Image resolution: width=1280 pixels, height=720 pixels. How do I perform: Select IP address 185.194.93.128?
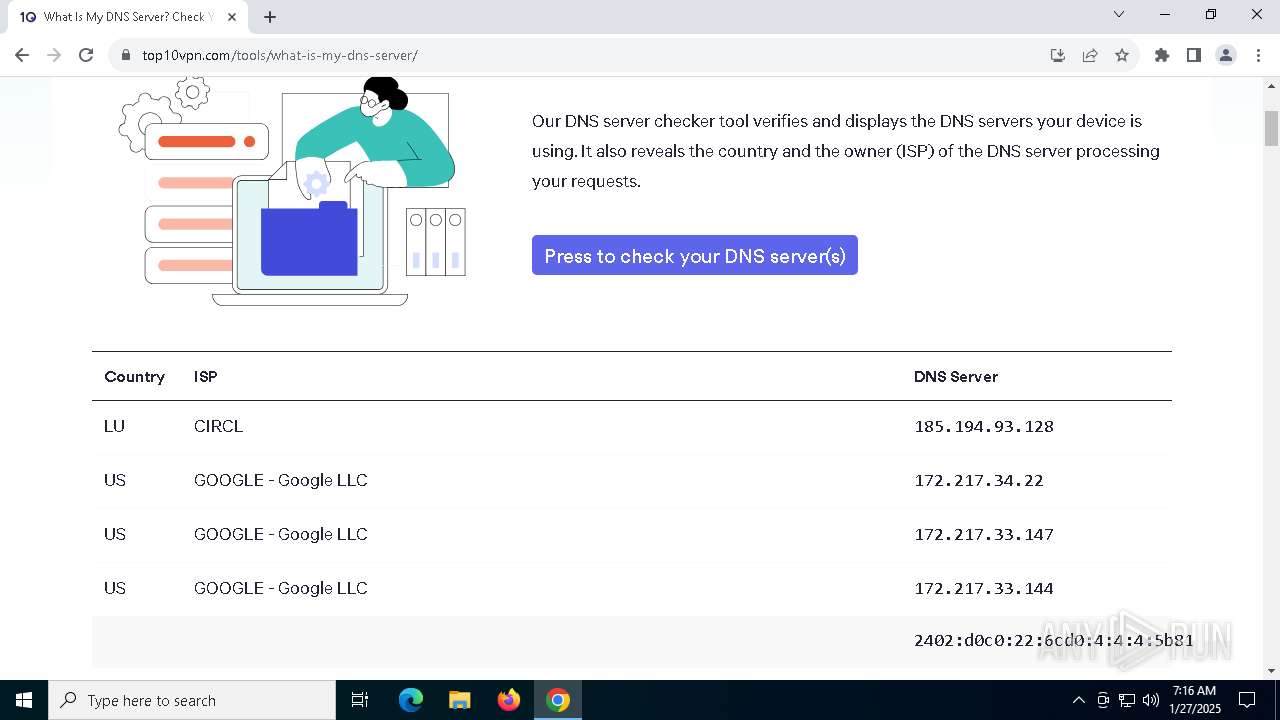pyautogui.click(x=984, y=426)
